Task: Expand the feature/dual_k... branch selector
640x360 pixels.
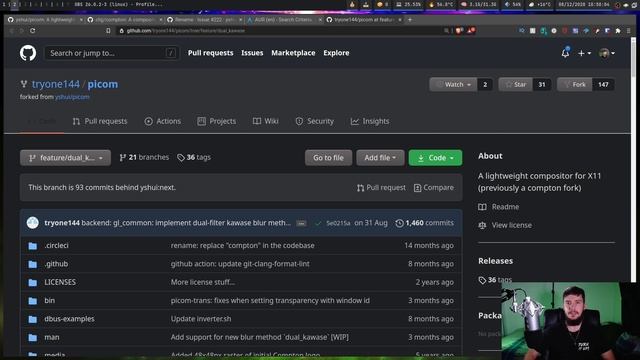Action: coord(65,158)
